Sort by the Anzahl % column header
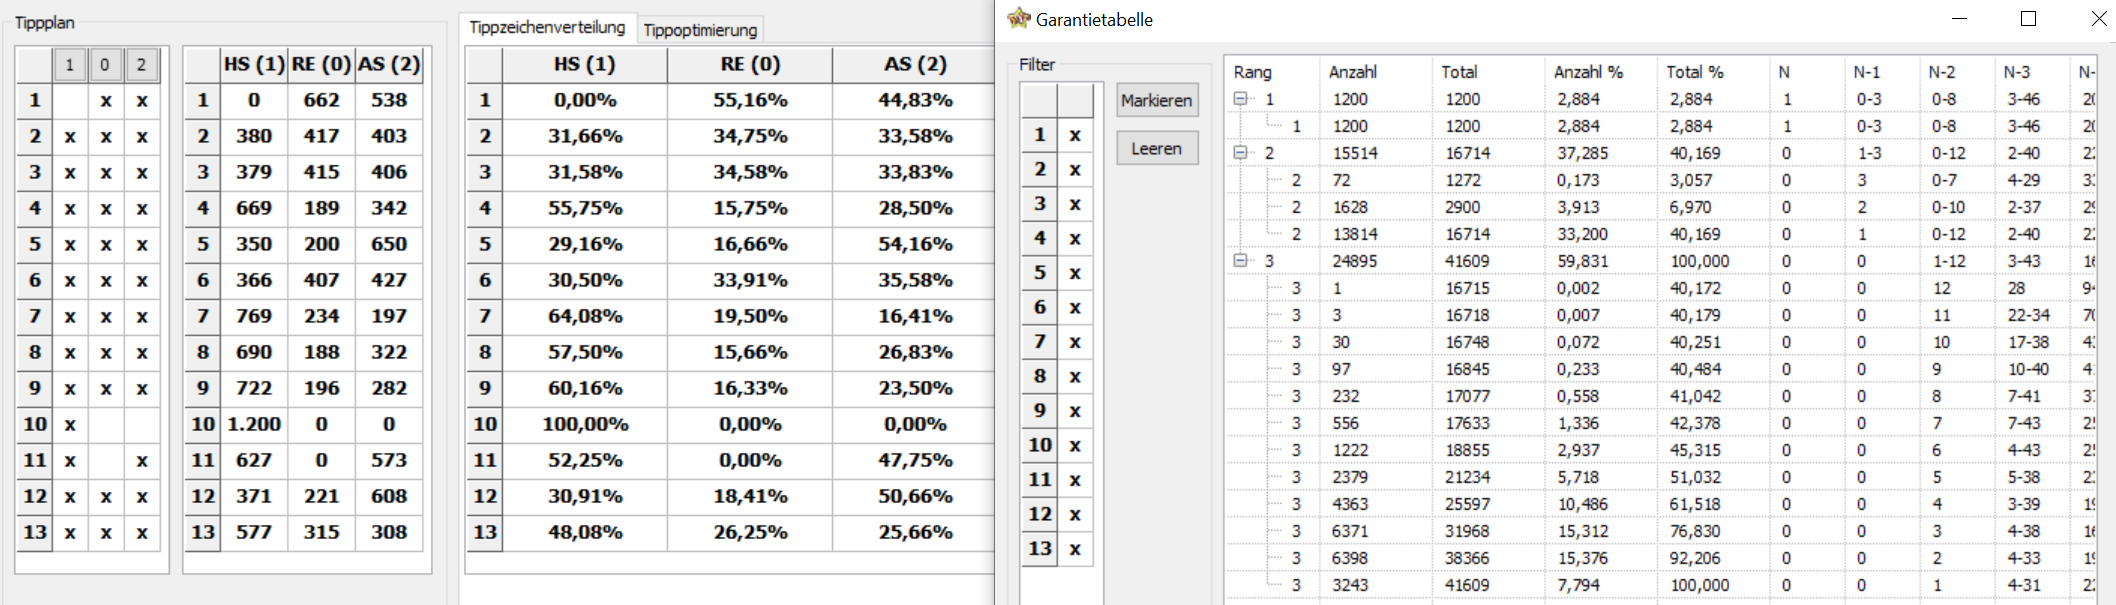This screenshot has width=2116, height=605. (x=1588, y=72)
